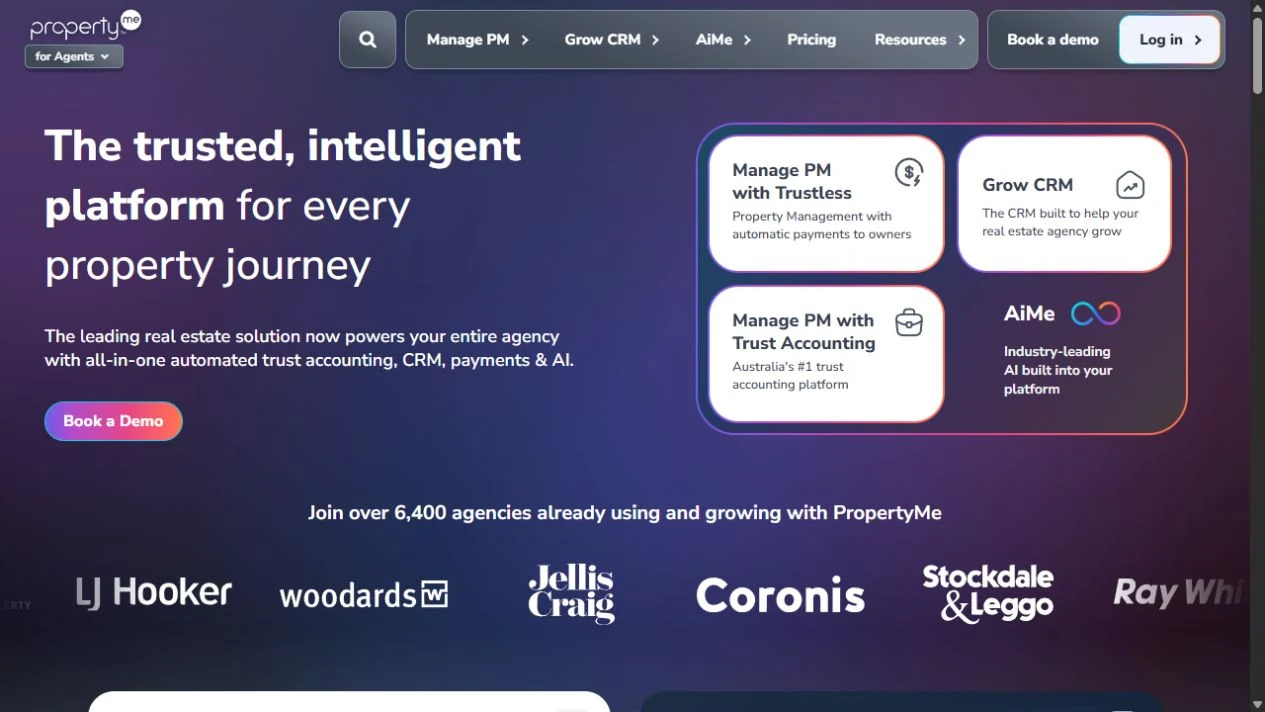This screenshot has height=712, width=1265.
Task: Click the PropertyMe logo
Action: [86, 26]
